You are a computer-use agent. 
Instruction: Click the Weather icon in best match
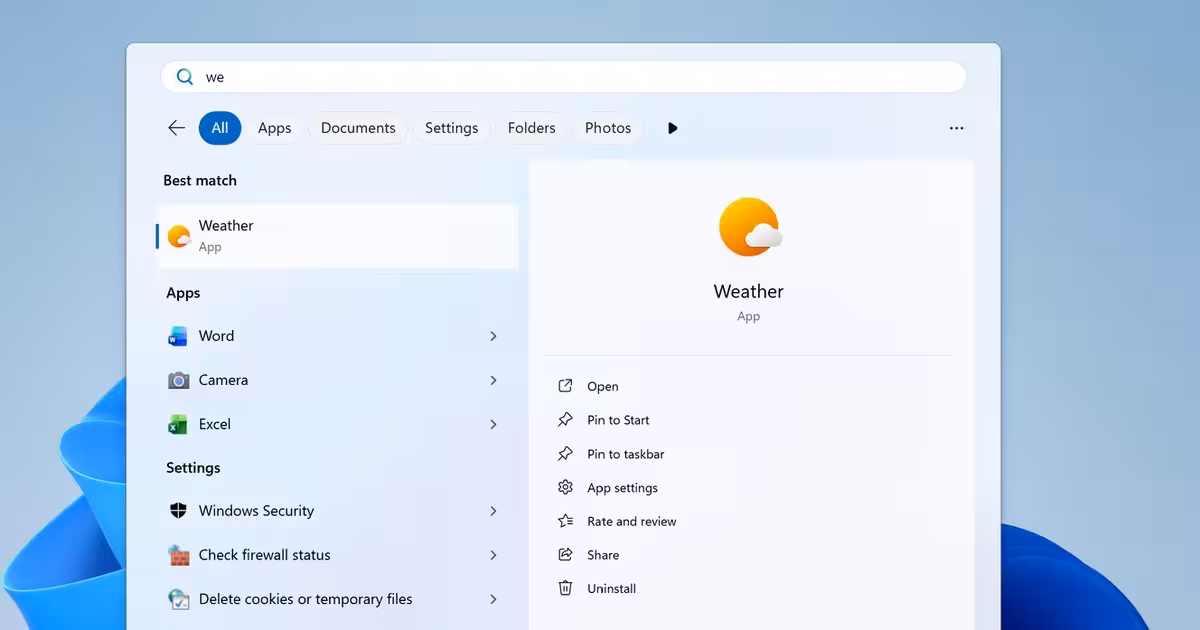[x=179, y=236]
